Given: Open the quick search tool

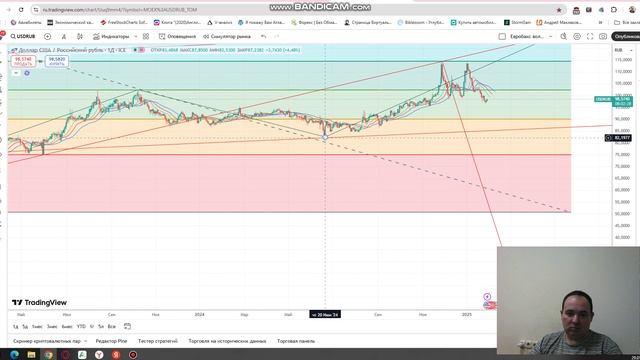Looking at the screenshot, I should tap(564, 37).
